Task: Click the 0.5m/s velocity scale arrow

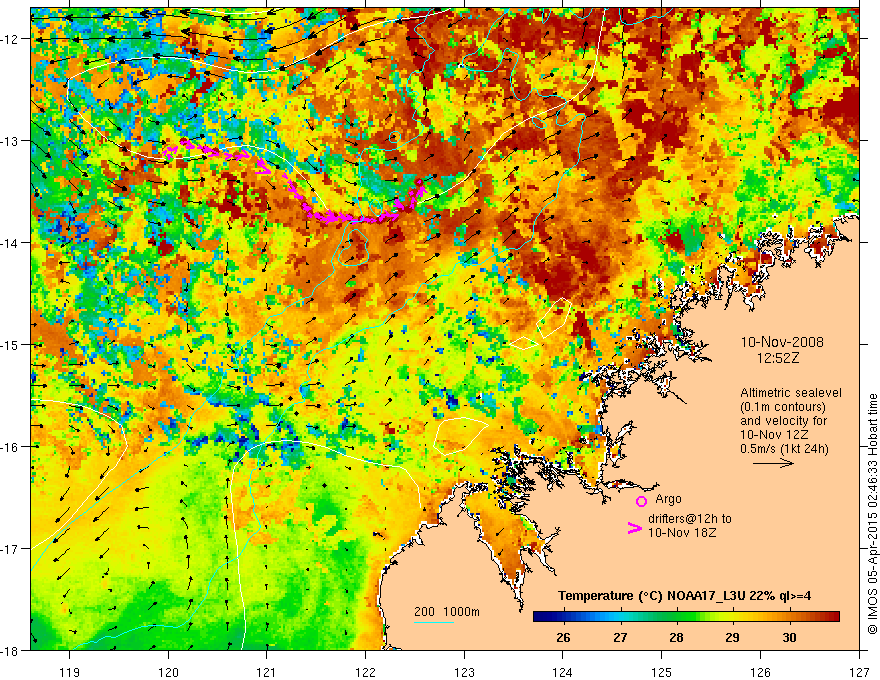Action: [773, 463]
